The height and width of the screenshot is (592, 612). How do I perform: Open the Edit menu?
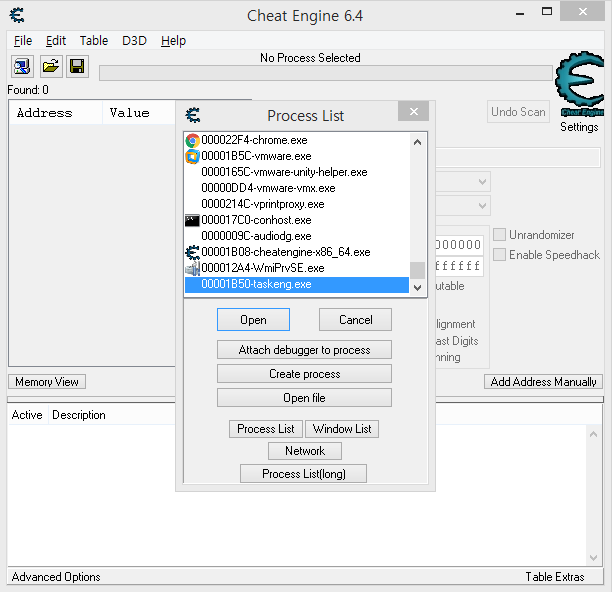click(56, 41)
